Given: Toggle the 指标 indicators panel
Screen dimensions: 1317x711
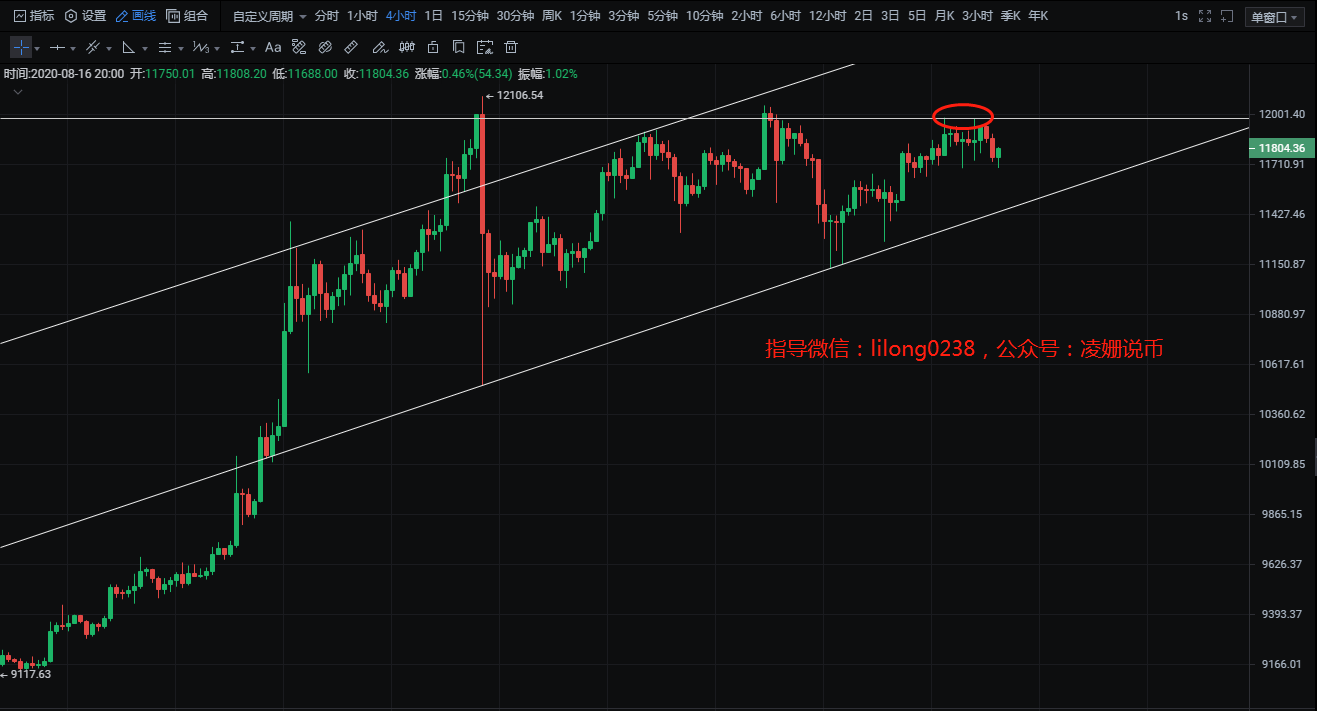Looking at the screenshot, I should (34, 16).
